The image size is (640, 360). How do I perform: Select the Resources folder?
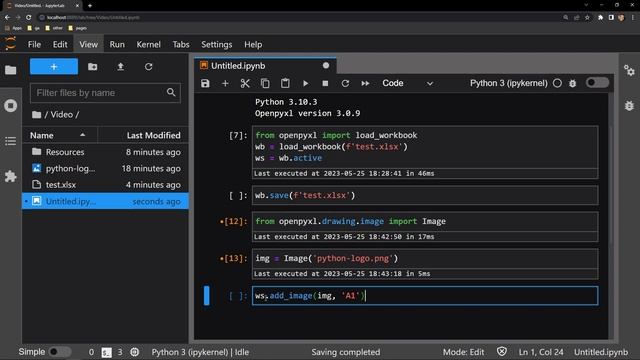[105, 152]
